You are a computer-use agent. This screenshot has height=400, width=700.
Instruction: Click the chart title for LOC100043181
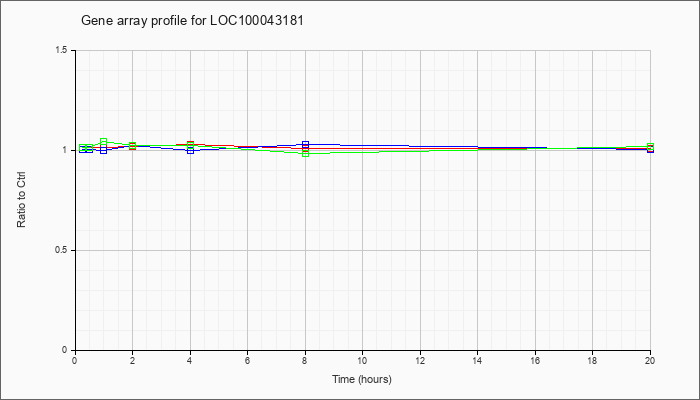(192, 21)
